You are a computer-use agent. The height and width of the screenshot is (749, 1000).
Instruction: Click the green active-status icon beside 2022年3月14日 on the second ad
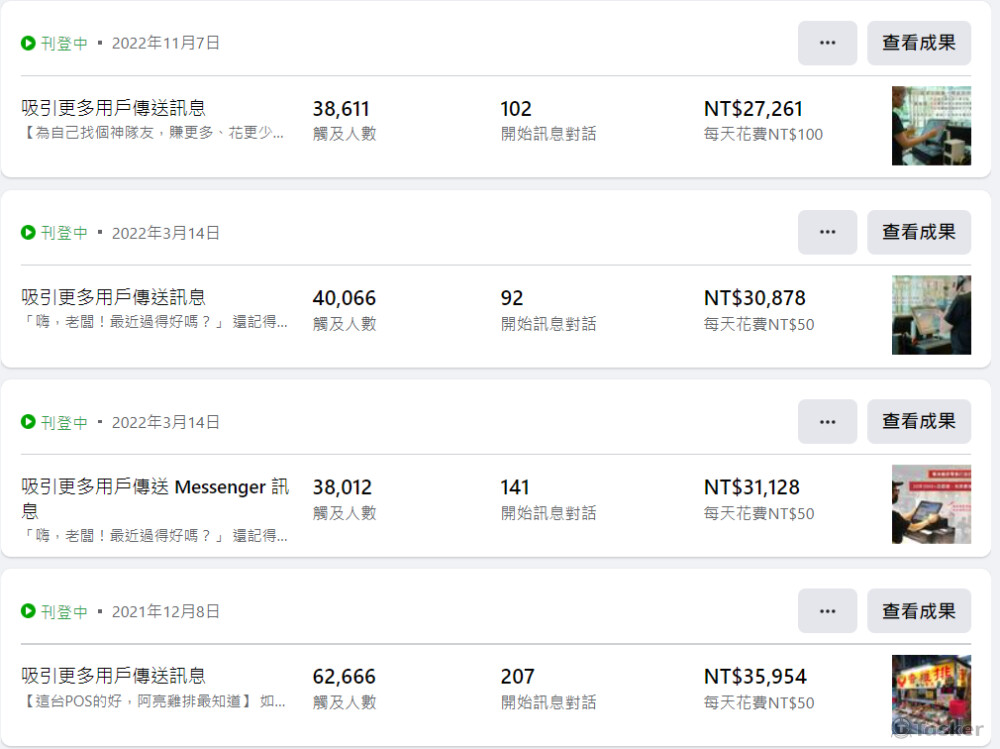pyautogui.click(x=27, y=232)
